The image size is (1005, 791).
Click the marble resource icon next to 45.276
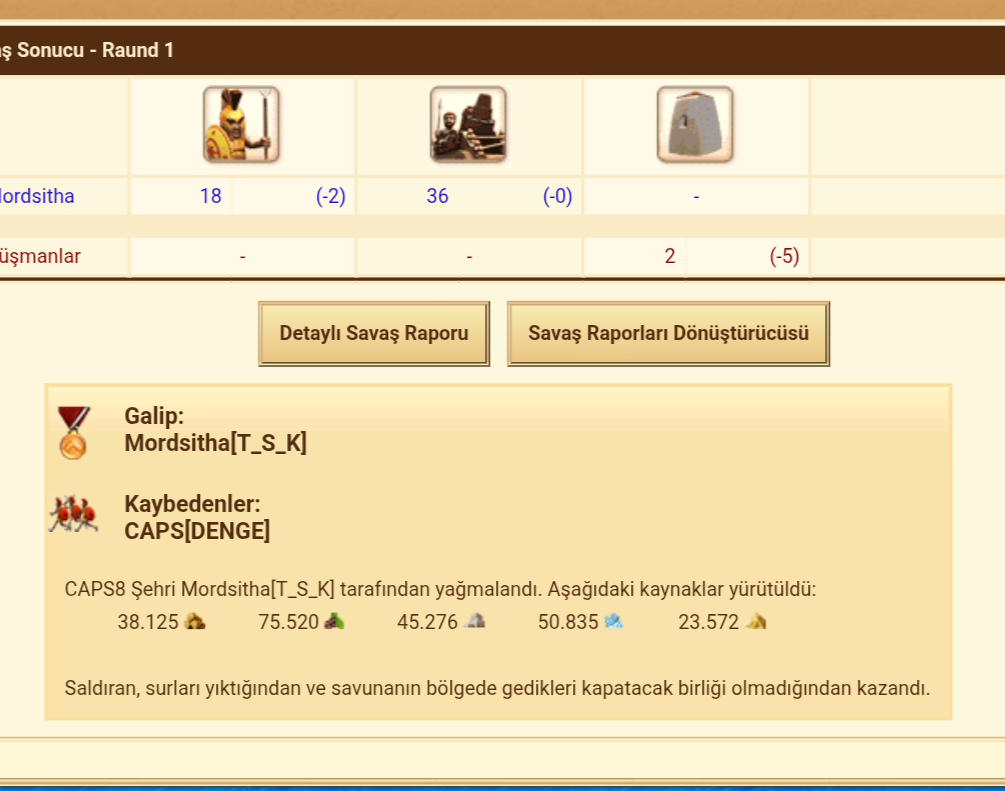click(475, 621)
